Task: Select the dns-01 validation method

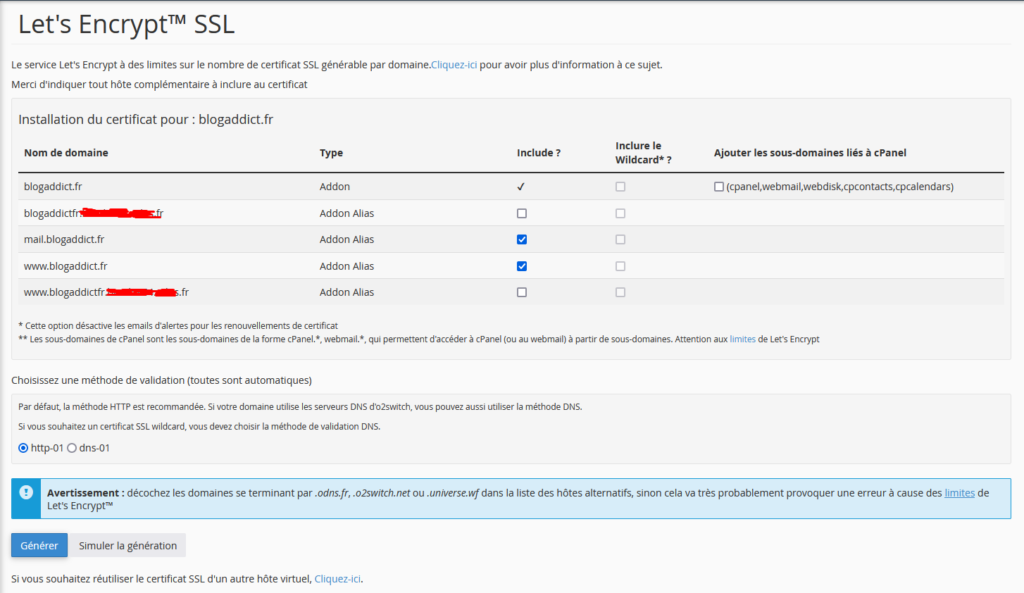Action: (x=72, y=448)
